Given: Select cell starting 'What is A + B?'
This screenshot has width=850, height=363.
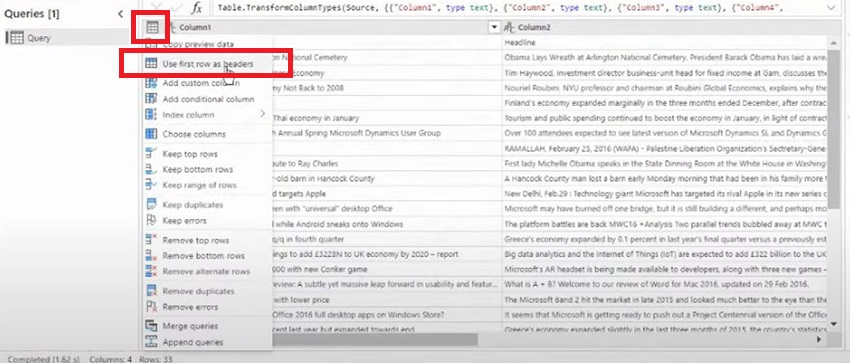Looking at the screenshot, I should point(664,284).
